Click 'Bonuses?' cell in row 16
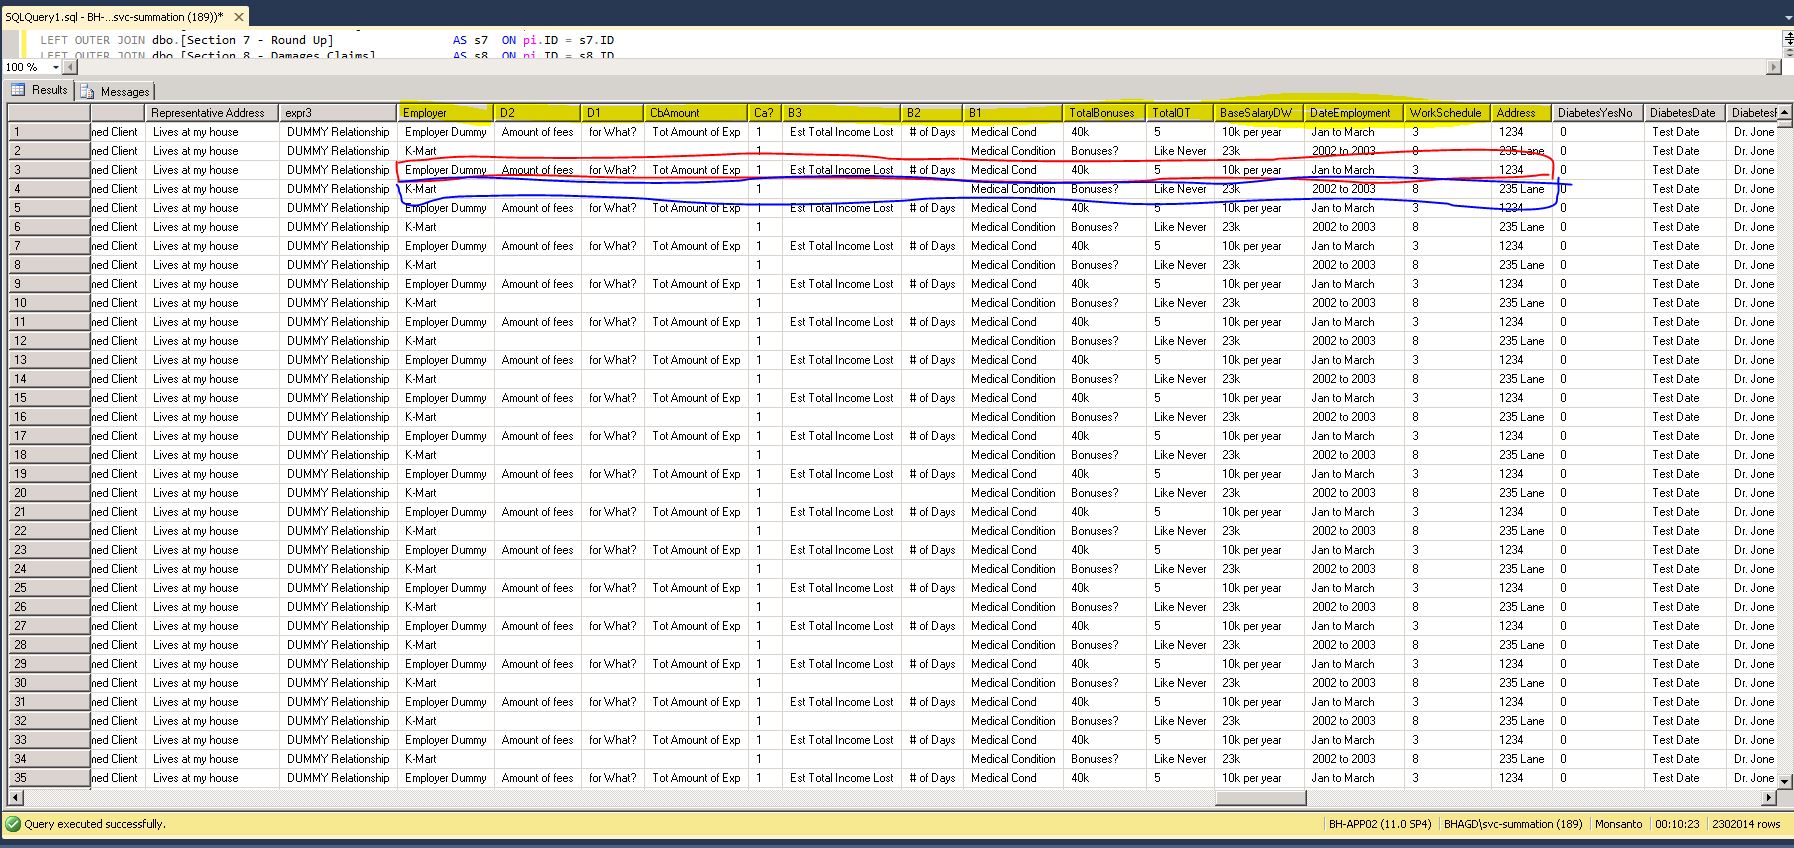Screen dimensions: 1794x848 pyautogui.click(x=1104, y=417)
